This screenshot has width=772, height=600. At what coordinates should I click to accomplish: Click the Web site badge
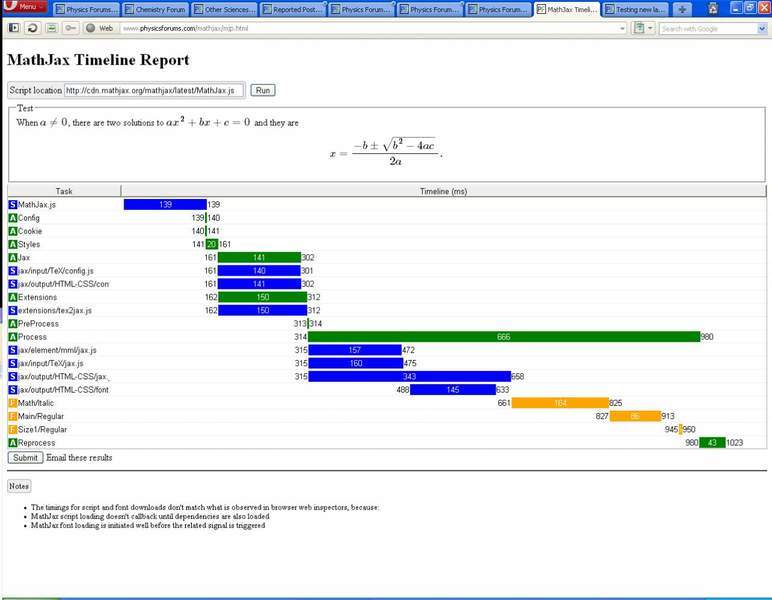click(x=100, y=28)
